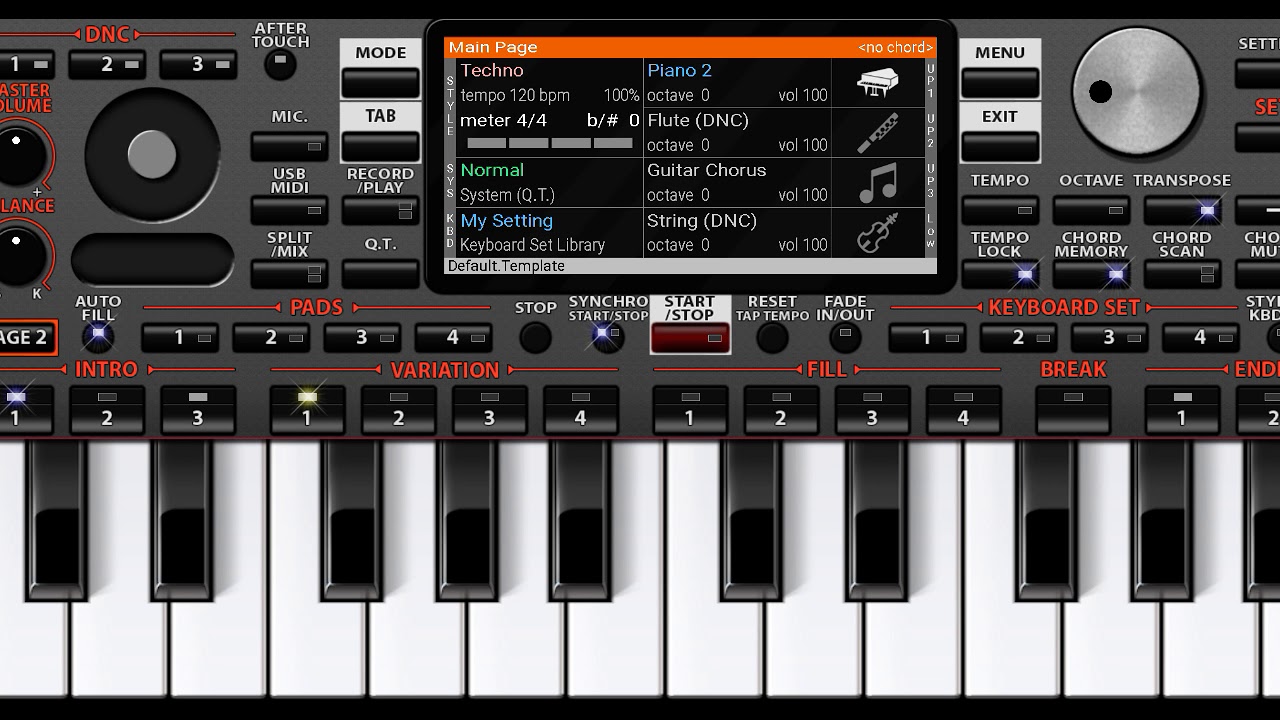Select Intro 2
Screen dimensions: 1280x720
pyautogui.click(x=107, y=409)
